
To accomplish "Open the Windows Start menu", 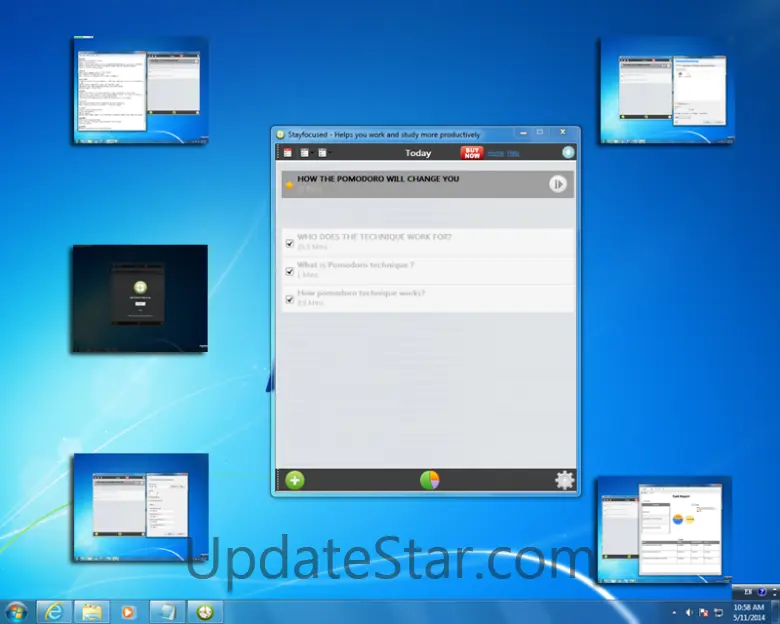I will (16, 612).
